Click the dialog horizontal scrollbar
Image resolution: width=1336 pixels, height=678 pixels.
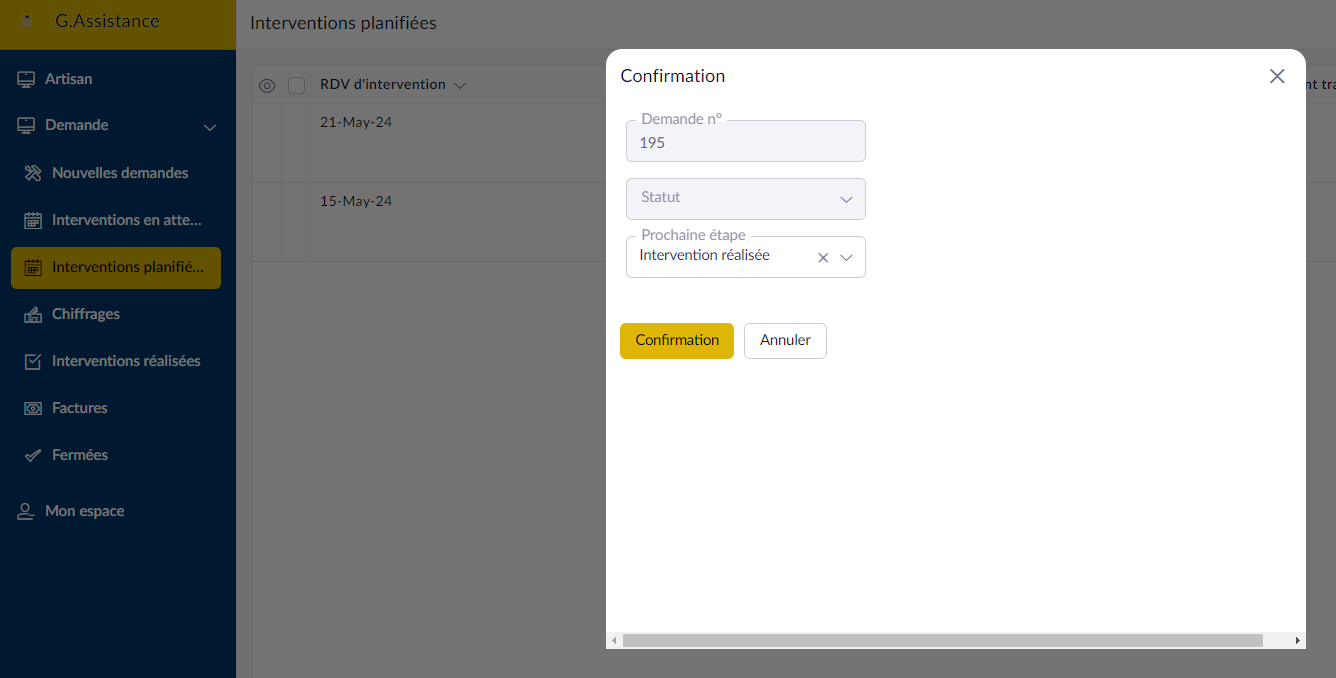[942, 640]
